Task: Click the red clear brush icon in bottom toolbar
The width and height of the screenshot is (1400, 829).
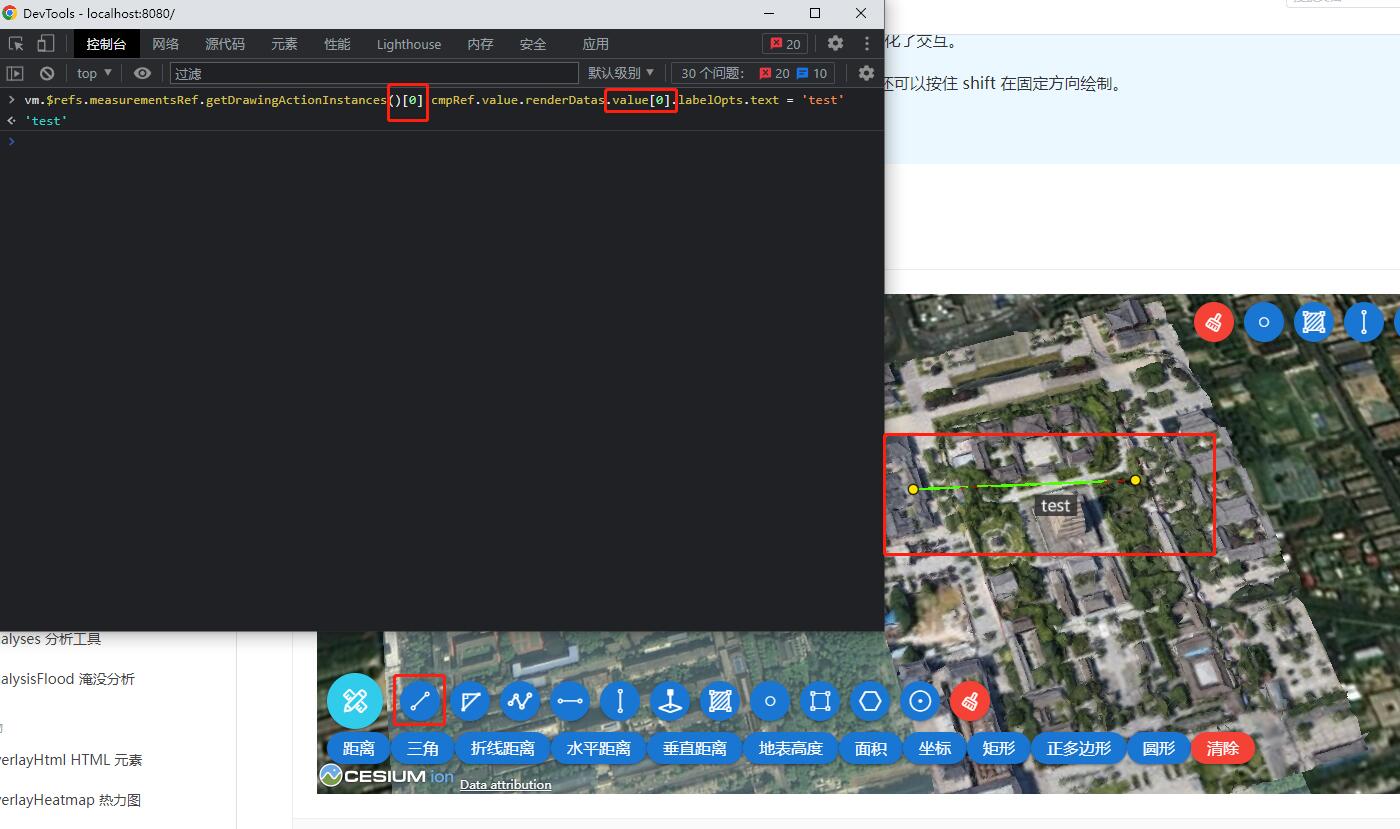Action: (x=970, y=701)
